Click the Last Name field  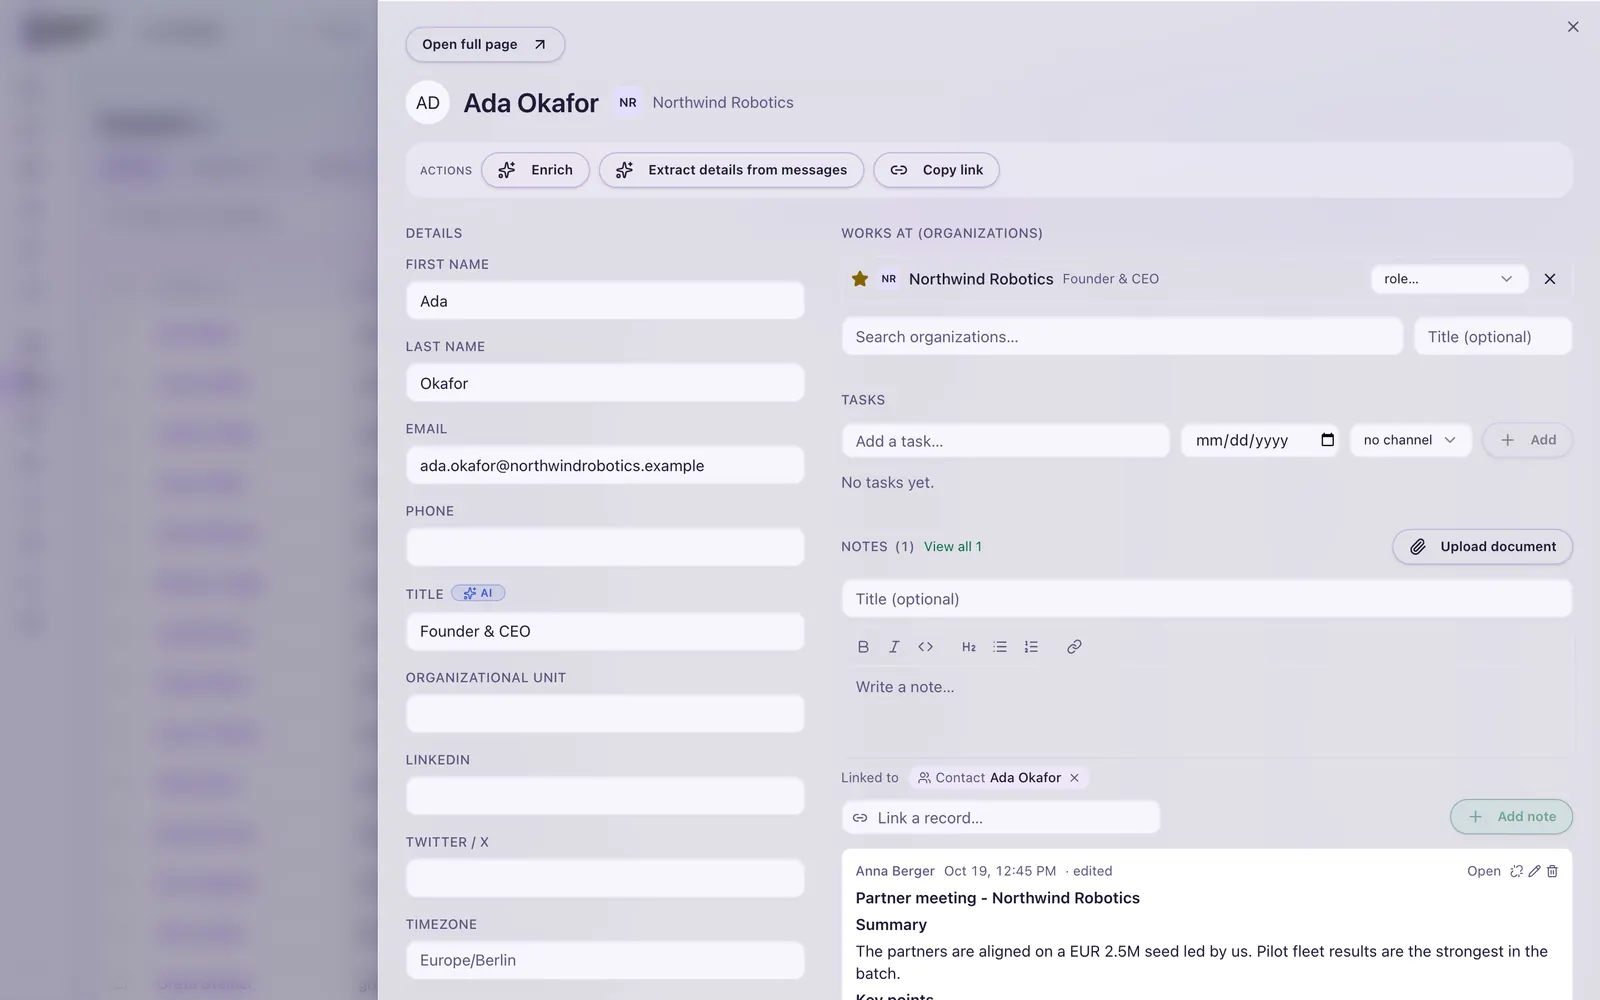point(605,383)
